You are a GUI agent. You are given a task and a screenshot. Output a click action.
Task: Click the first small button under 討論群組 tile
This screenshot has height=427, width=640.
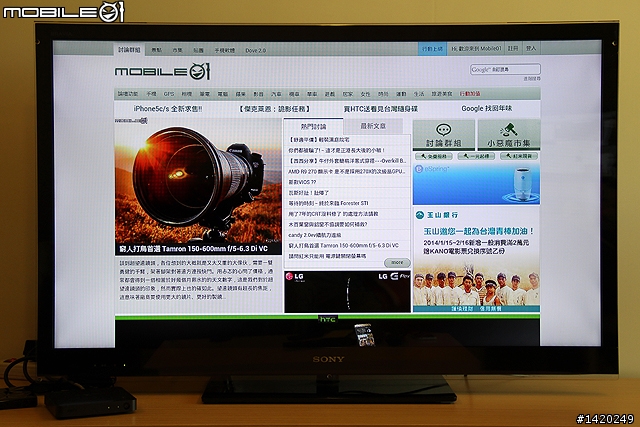(433, 156)
